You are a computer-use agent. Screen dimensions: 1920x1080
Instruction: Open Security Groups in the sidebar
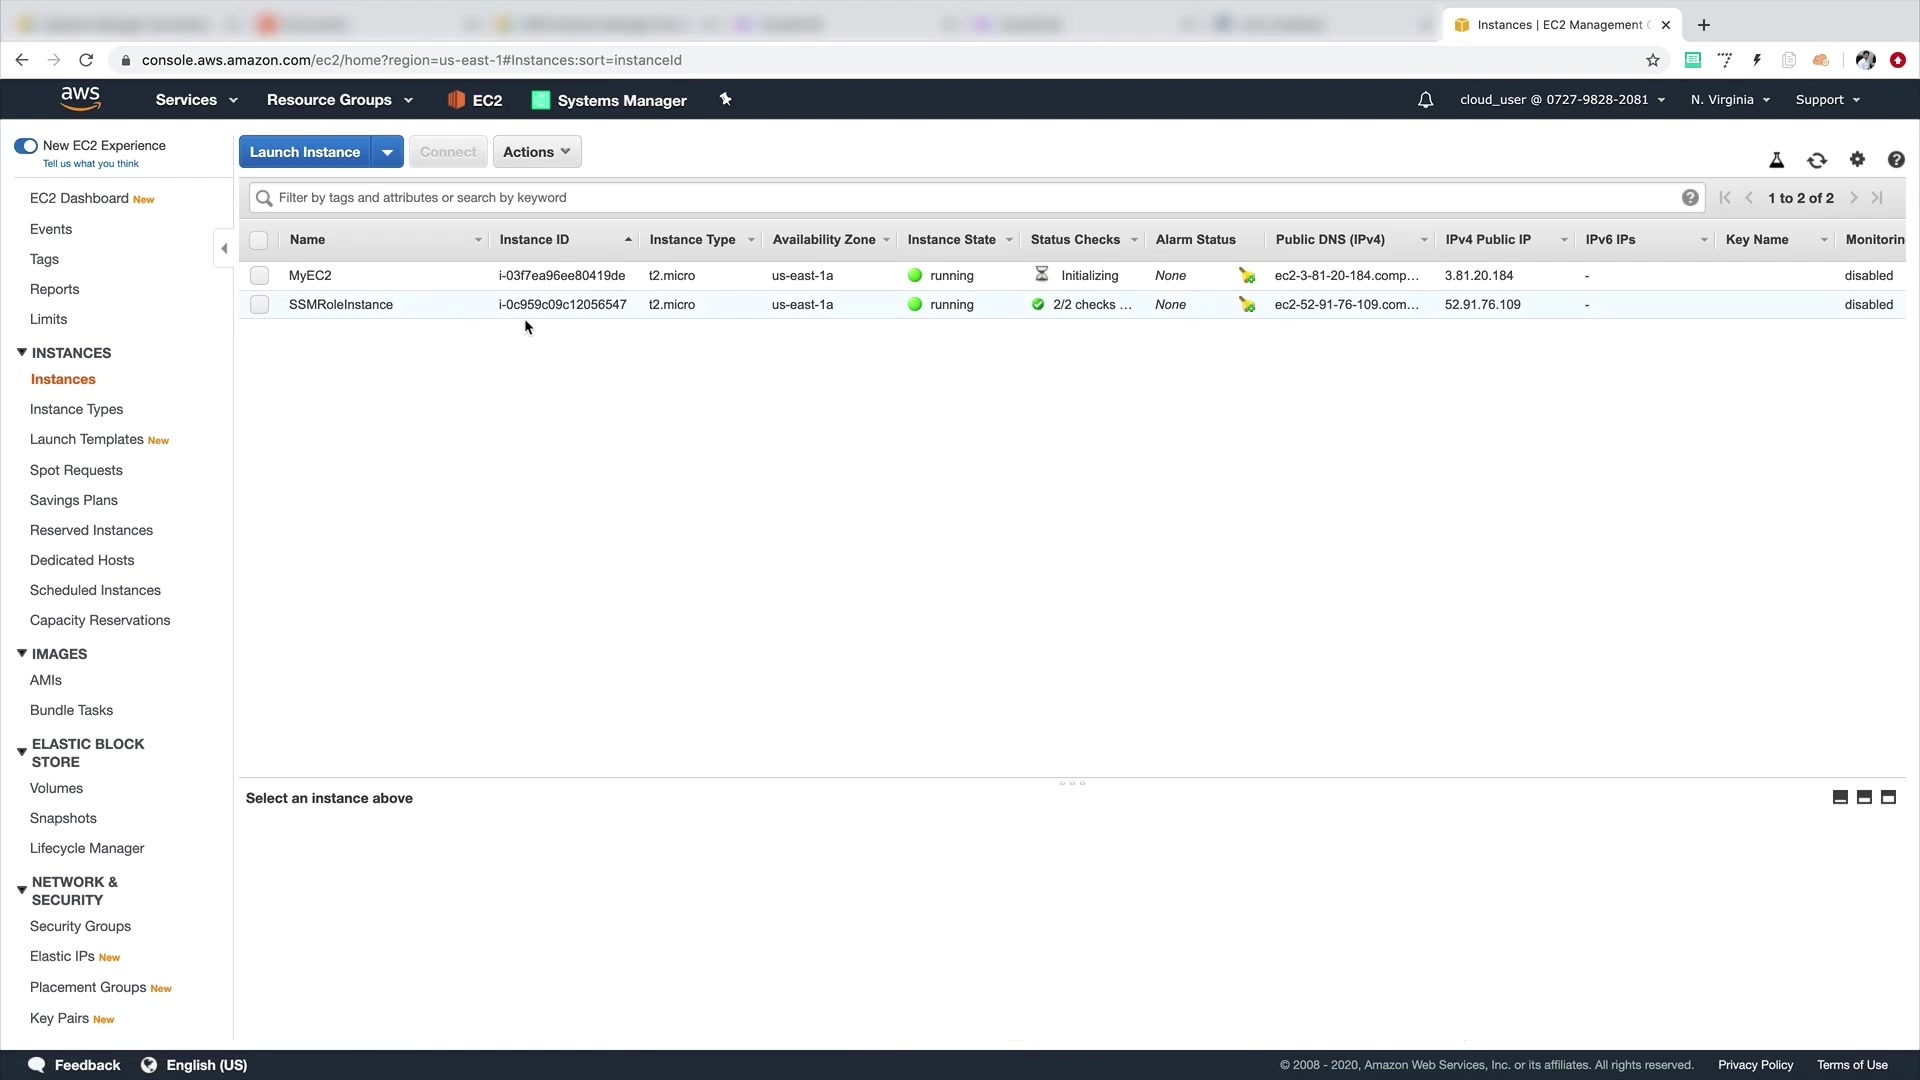pos(80,926)
